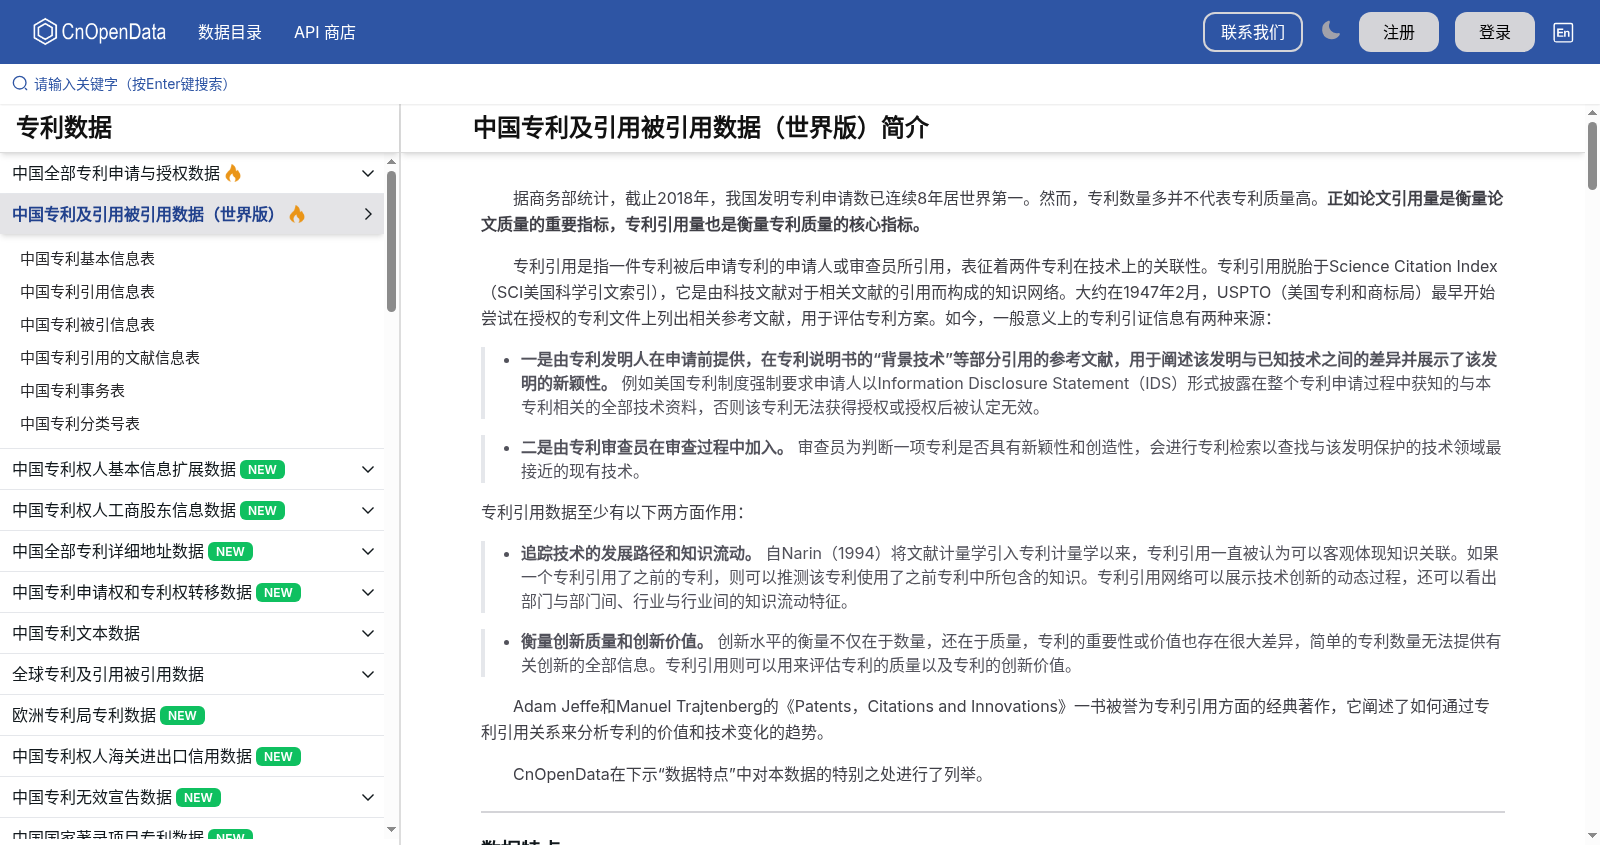Screen dimensions: 1600x861
Task: Click NEW badge next to 欧洲专利局专利数据
Action: (182, 716)
